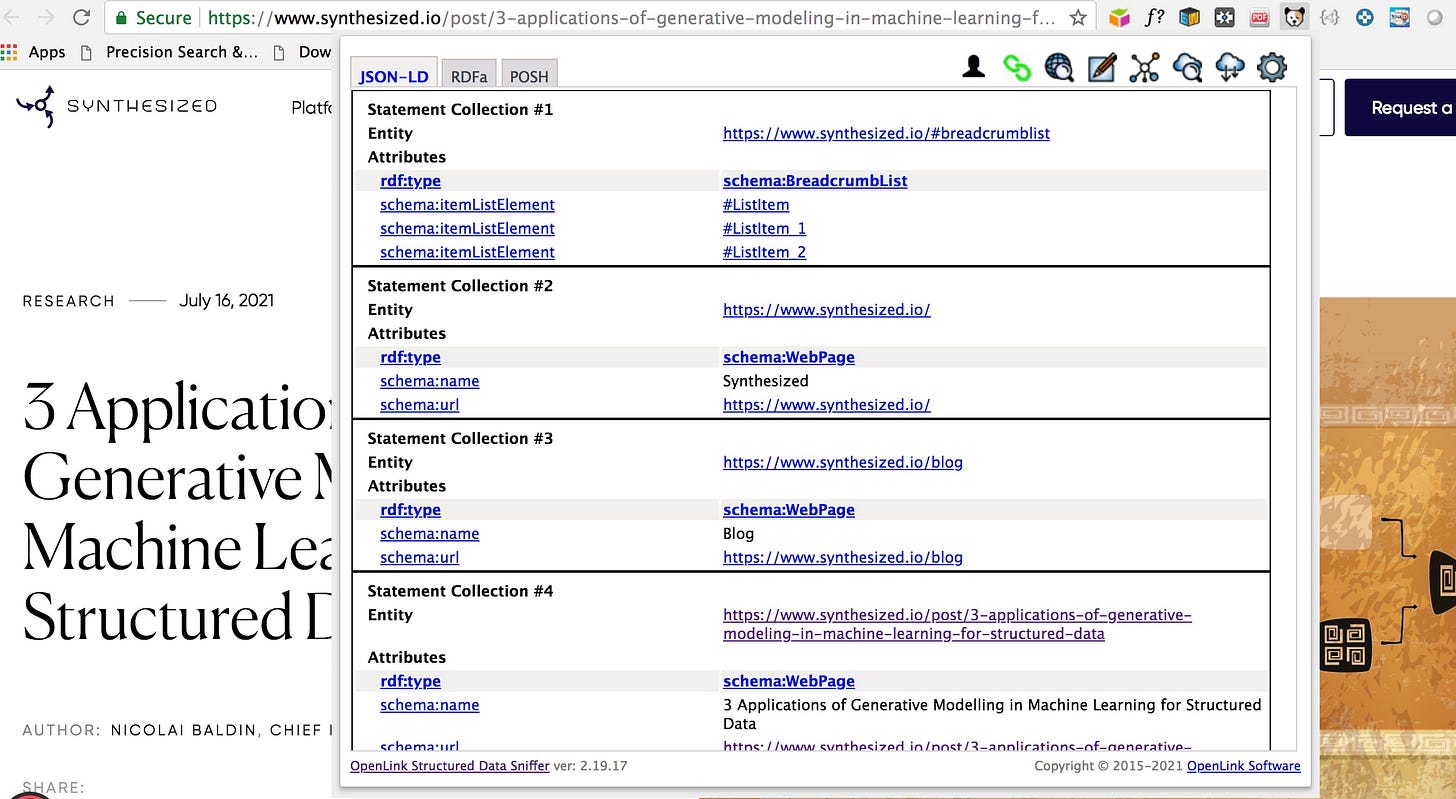This screenshot has height=799, width=1456.
Task: Click the red PDF extension icon
Action: click(1260, 17)
